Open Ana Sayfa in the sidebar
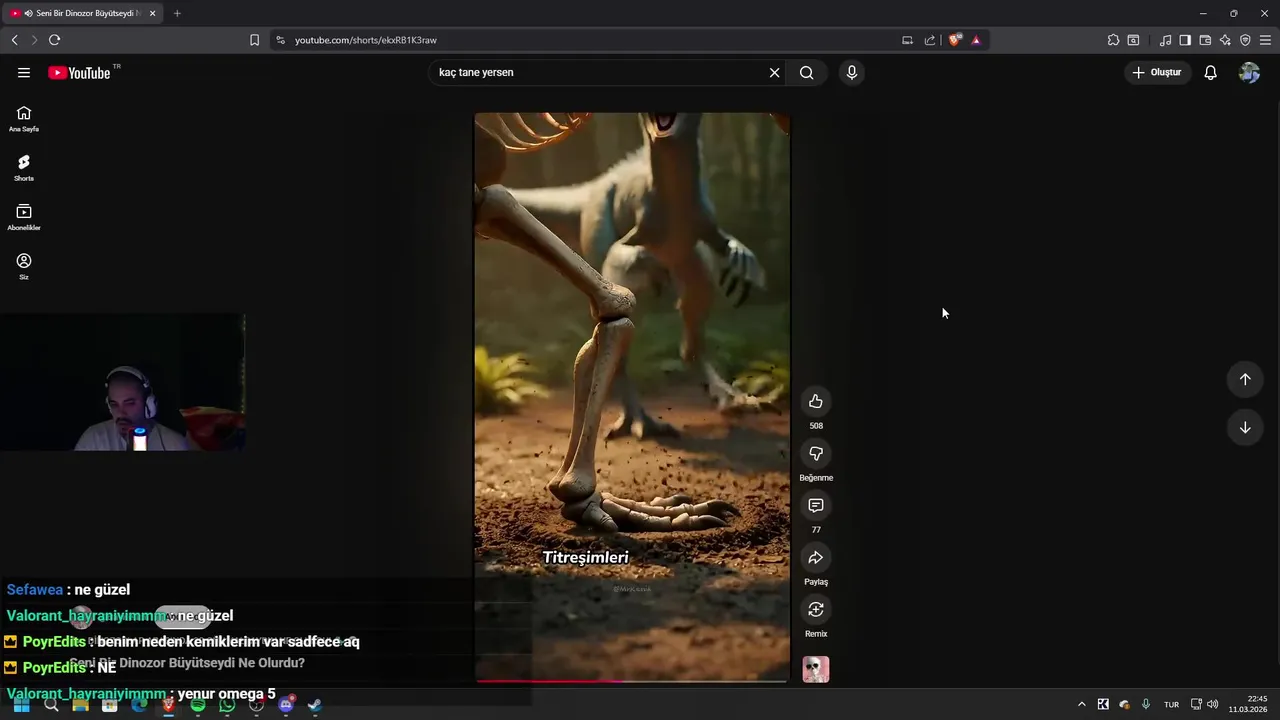1280x720 pixels. point(24,118)
